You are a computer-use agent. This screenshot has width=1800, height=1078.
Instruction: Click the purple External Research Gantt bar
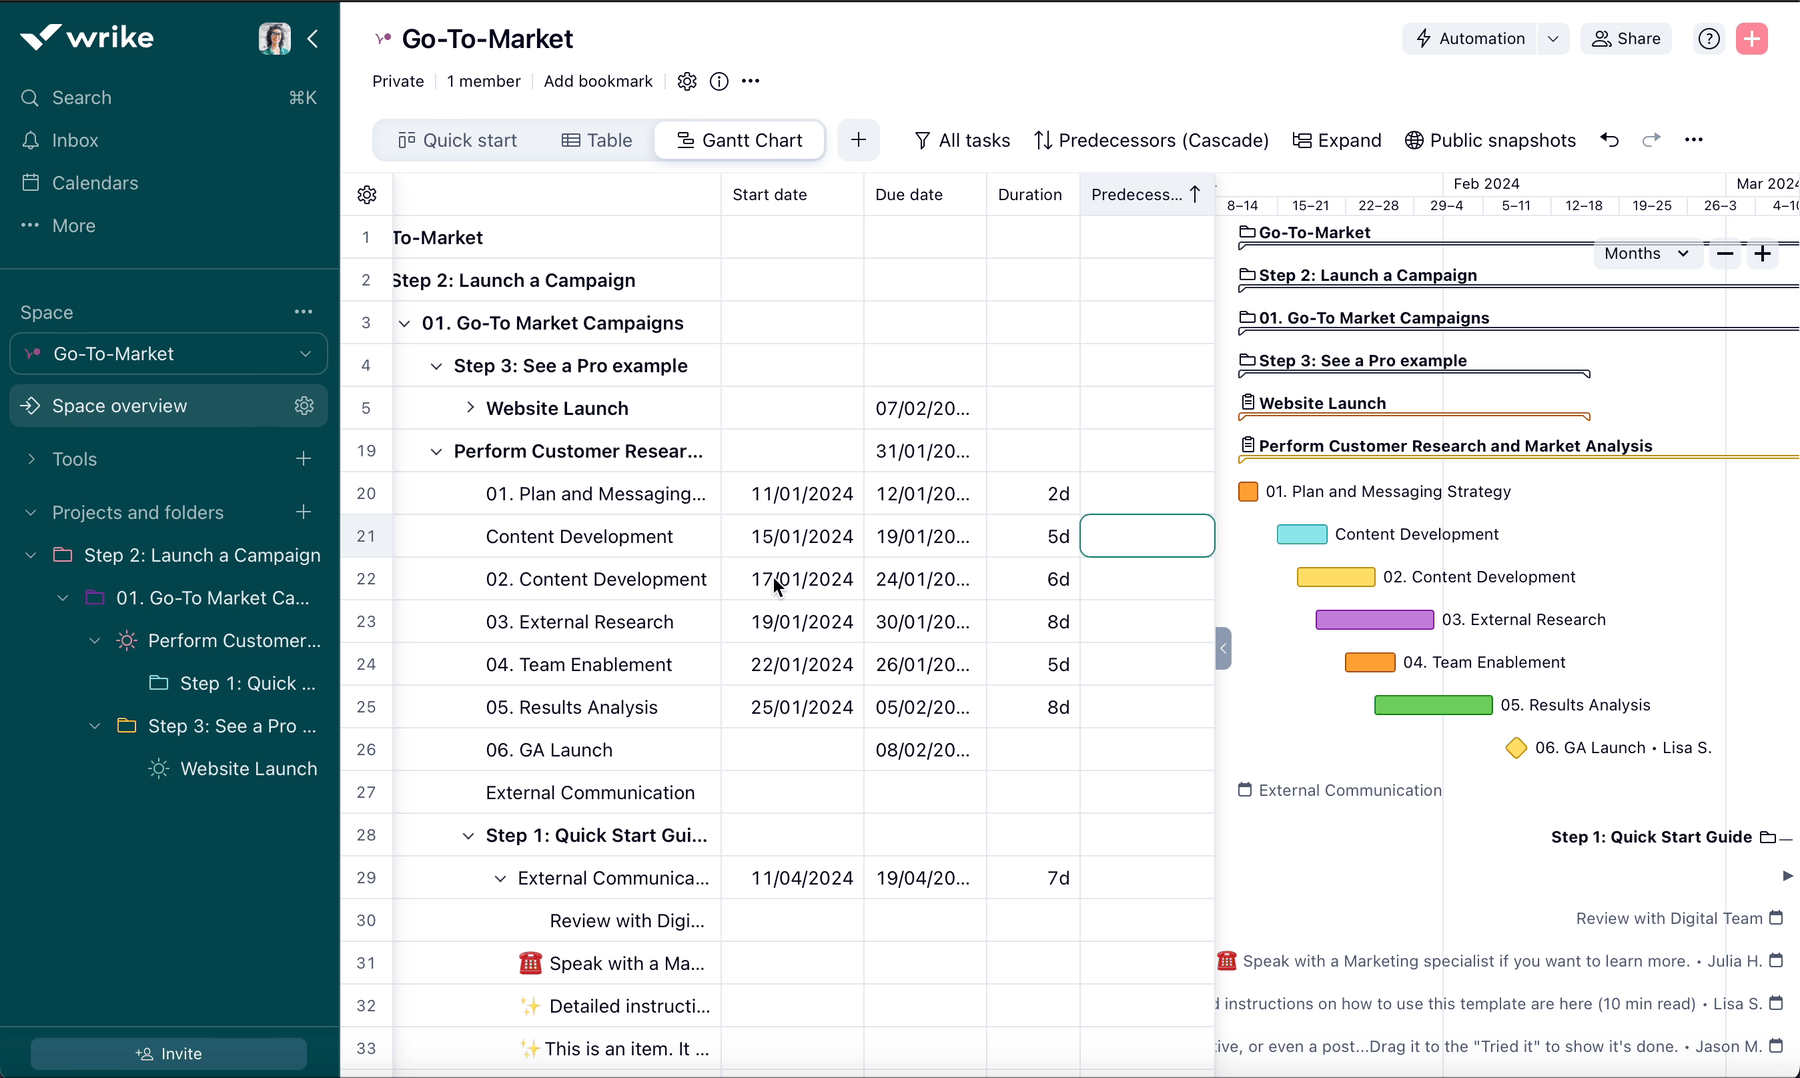[x=1374, y=620]
